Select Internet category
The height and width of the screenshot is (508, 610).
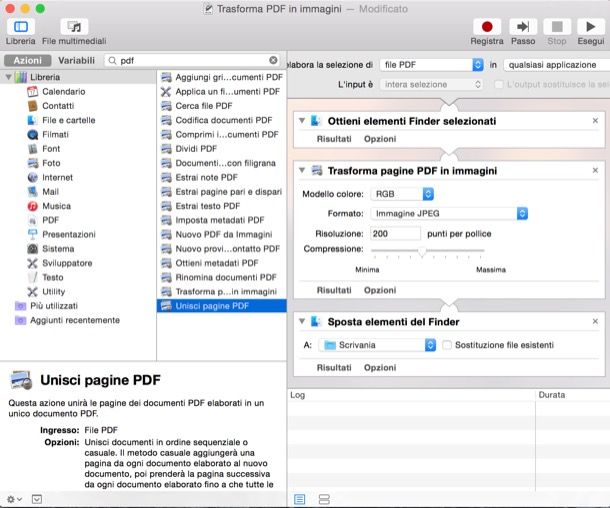(57, 177)
